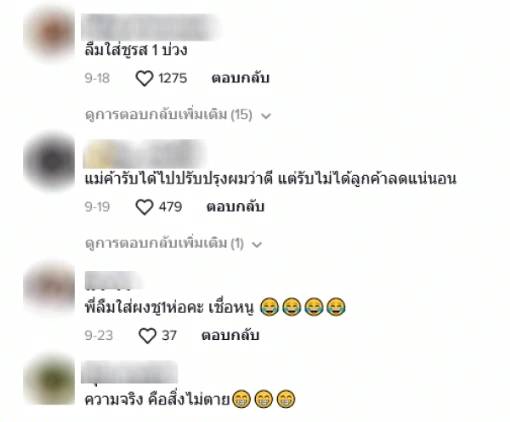Click the 1275 like count
510x422 pixels.
pyautogui.click(x=172, y=78)
